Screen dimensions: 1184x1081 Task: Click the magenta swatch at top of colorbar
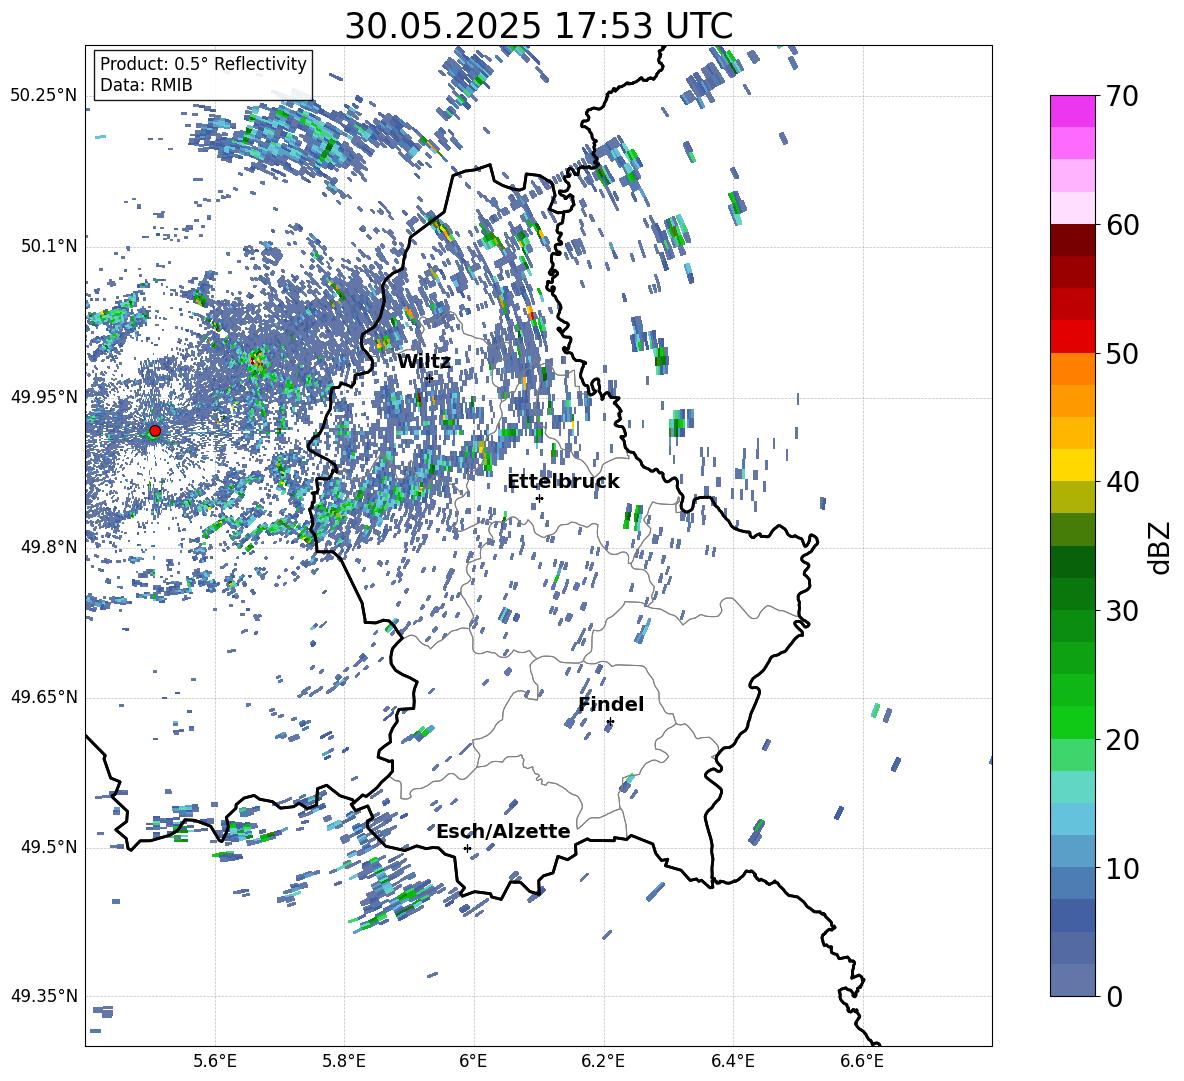(x=1072, y=111)
